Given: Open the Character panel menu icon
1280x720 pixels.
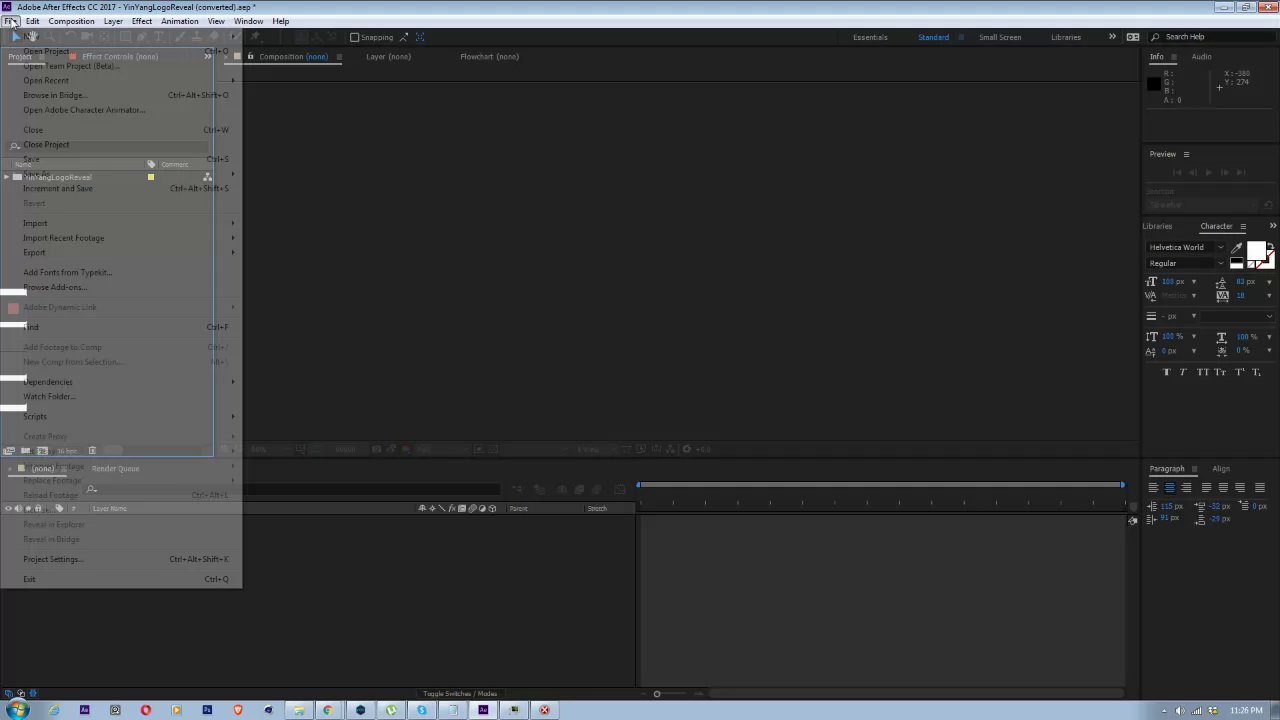Looking at the screenshot, I should 1243,226.
